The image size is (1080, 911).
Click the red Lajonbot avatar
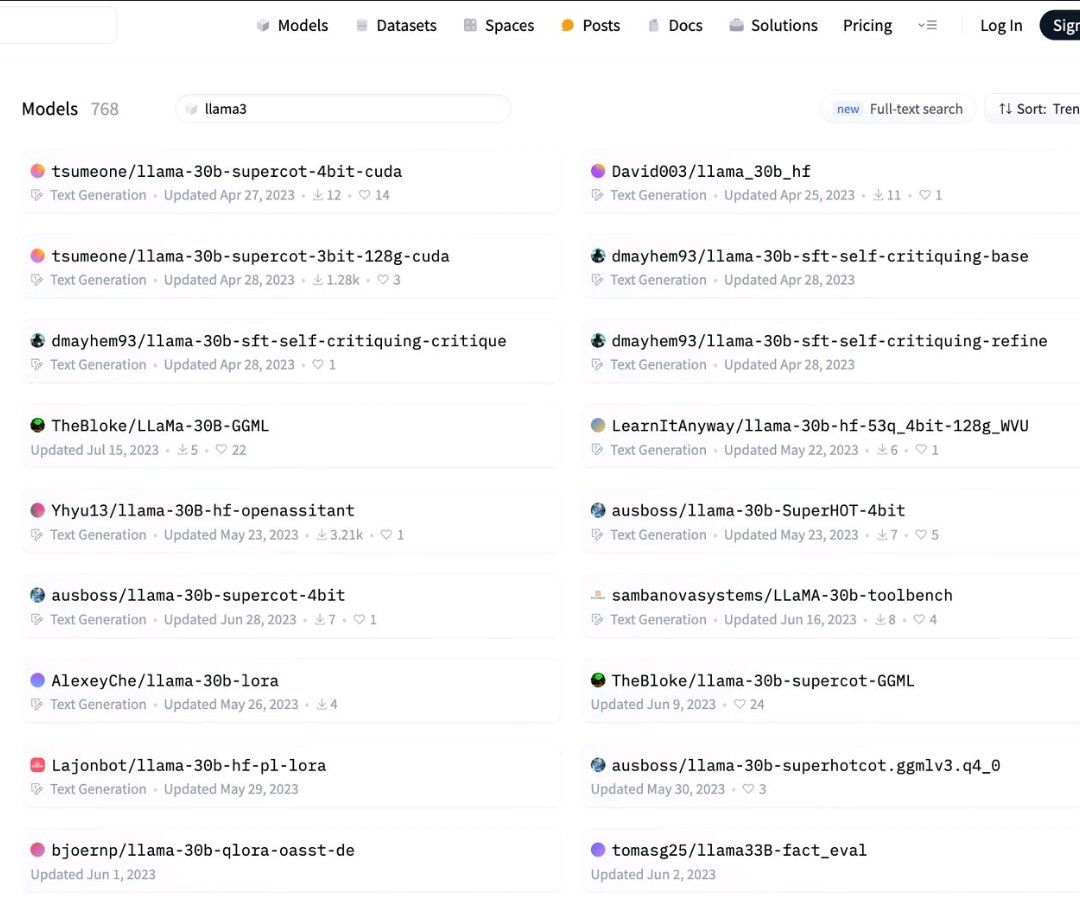click(38, 765)
